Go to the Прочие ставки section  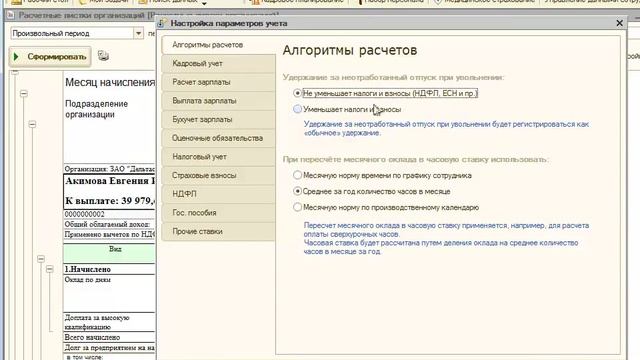pyautogui.click(x=218, y=231)
